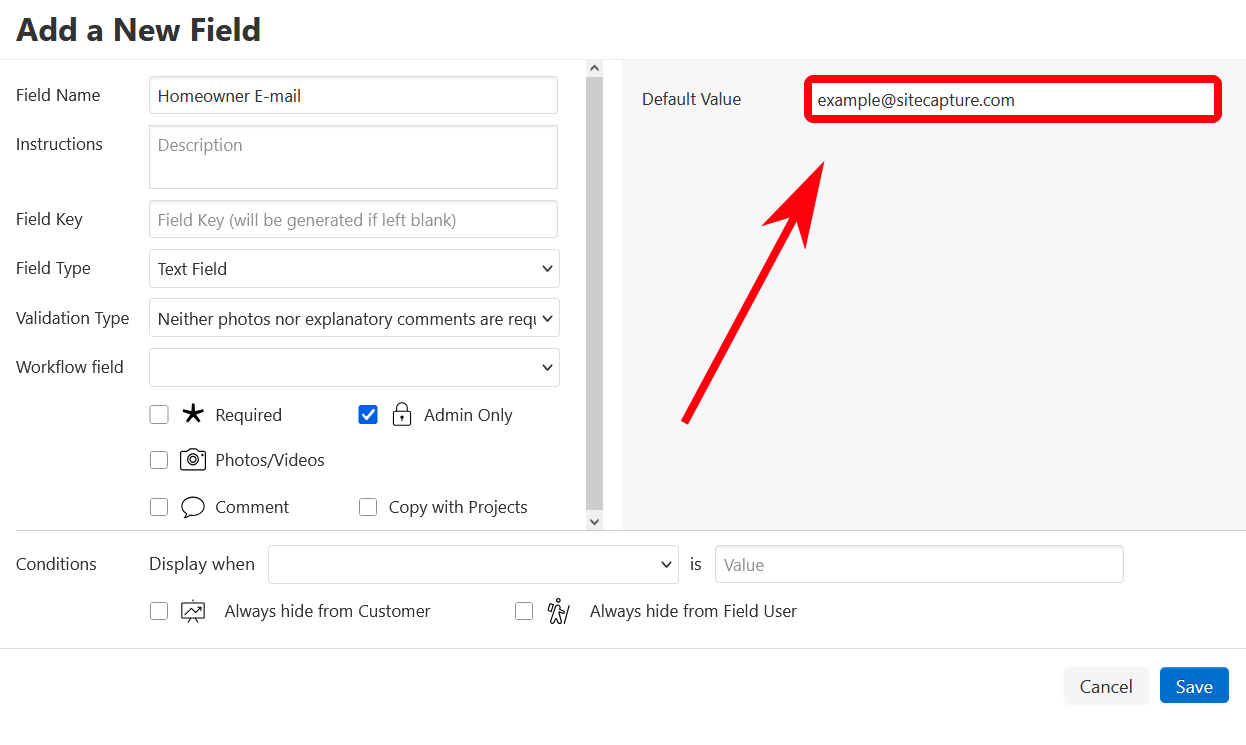Screen dimensions: 1246x745
Task: Click the Admin Only padlock icon
Action: [402, 414]
